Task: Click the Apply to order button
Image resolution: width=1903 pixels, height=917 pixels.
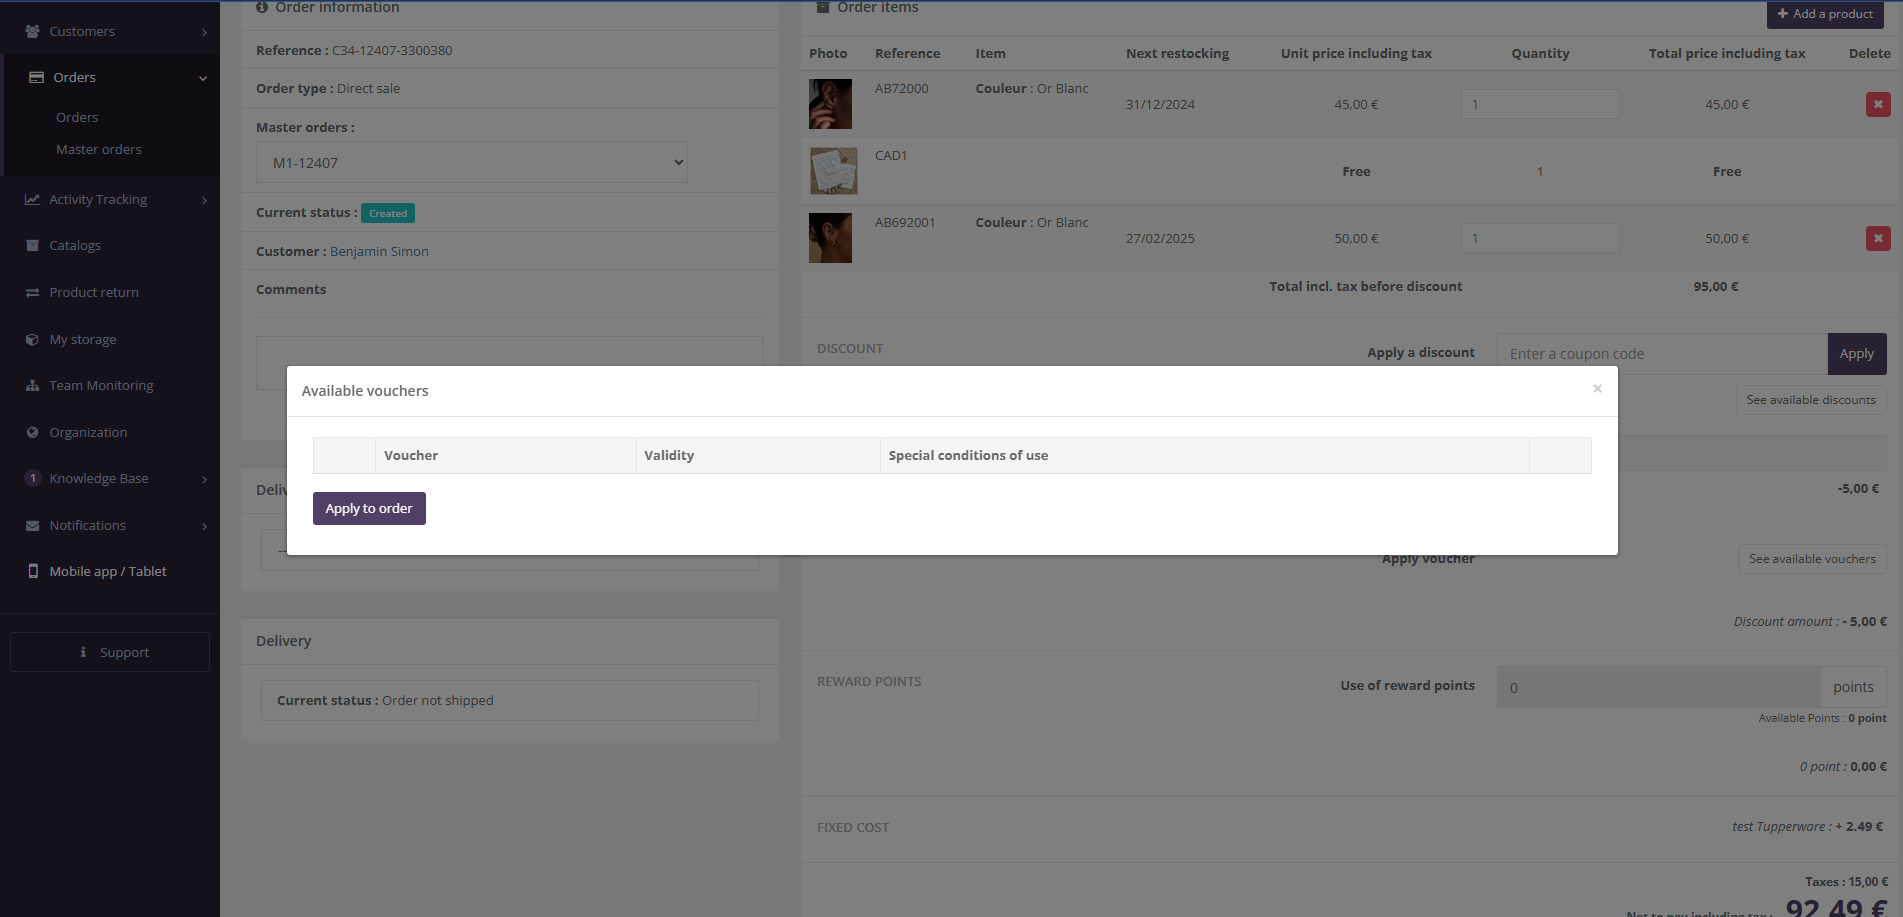Action: 369,508
